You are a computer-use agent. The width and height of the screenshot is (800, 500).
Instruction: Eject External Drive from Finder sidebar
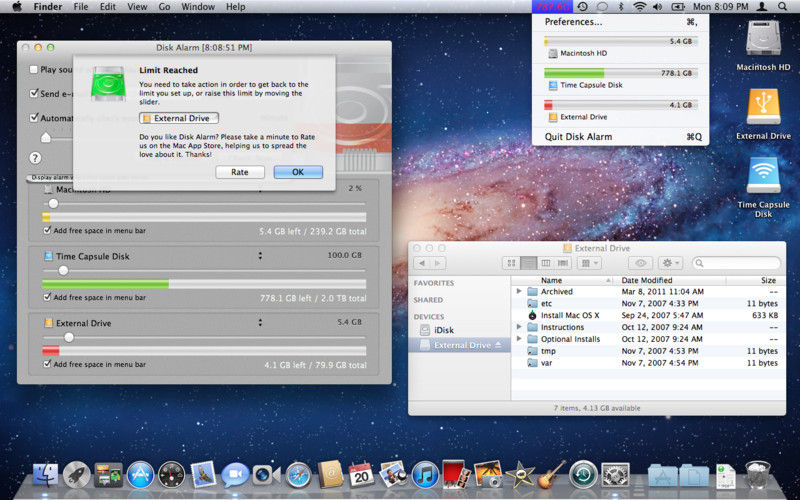coord(498,345)
